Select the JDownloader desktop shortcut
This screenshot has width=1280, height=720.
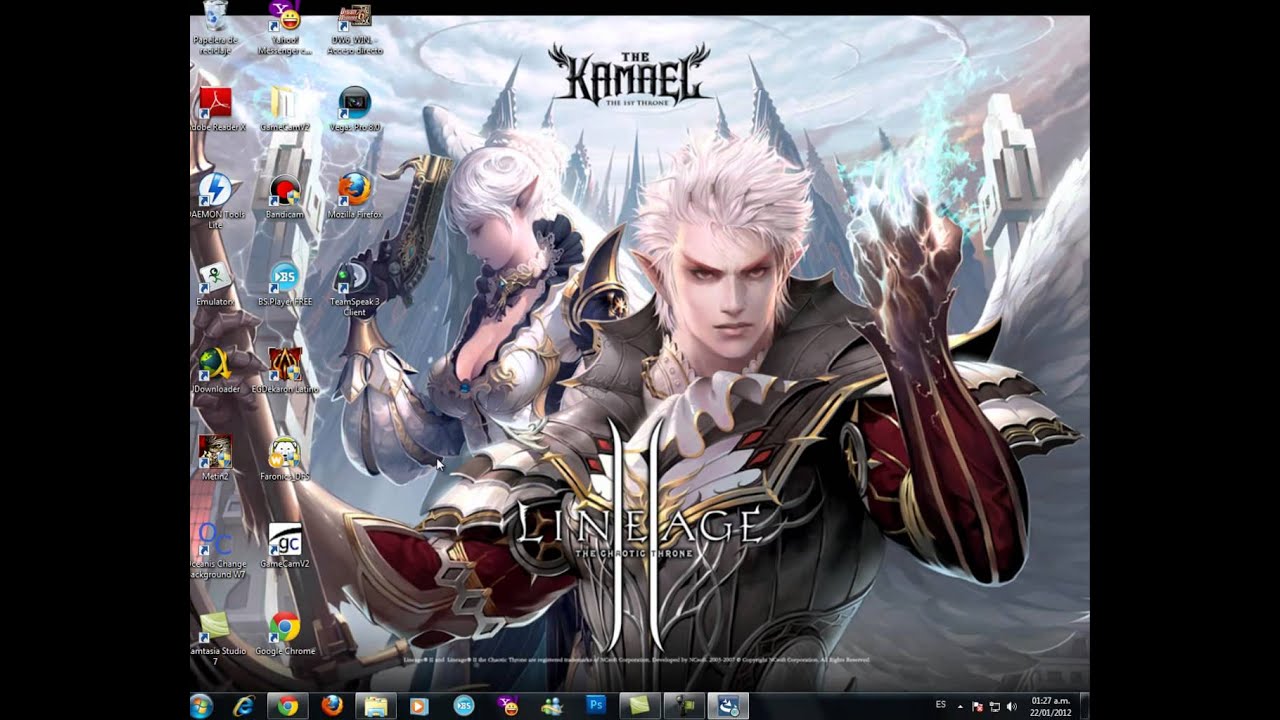tap(215, 371)
